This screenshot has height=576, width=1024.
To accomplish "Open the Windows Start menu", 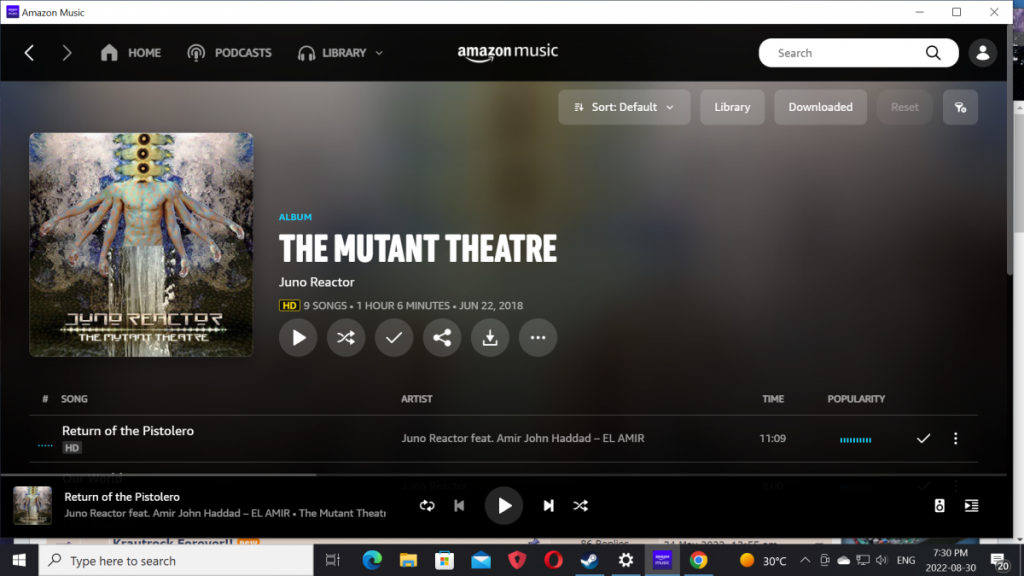I will tap(19, 560).
